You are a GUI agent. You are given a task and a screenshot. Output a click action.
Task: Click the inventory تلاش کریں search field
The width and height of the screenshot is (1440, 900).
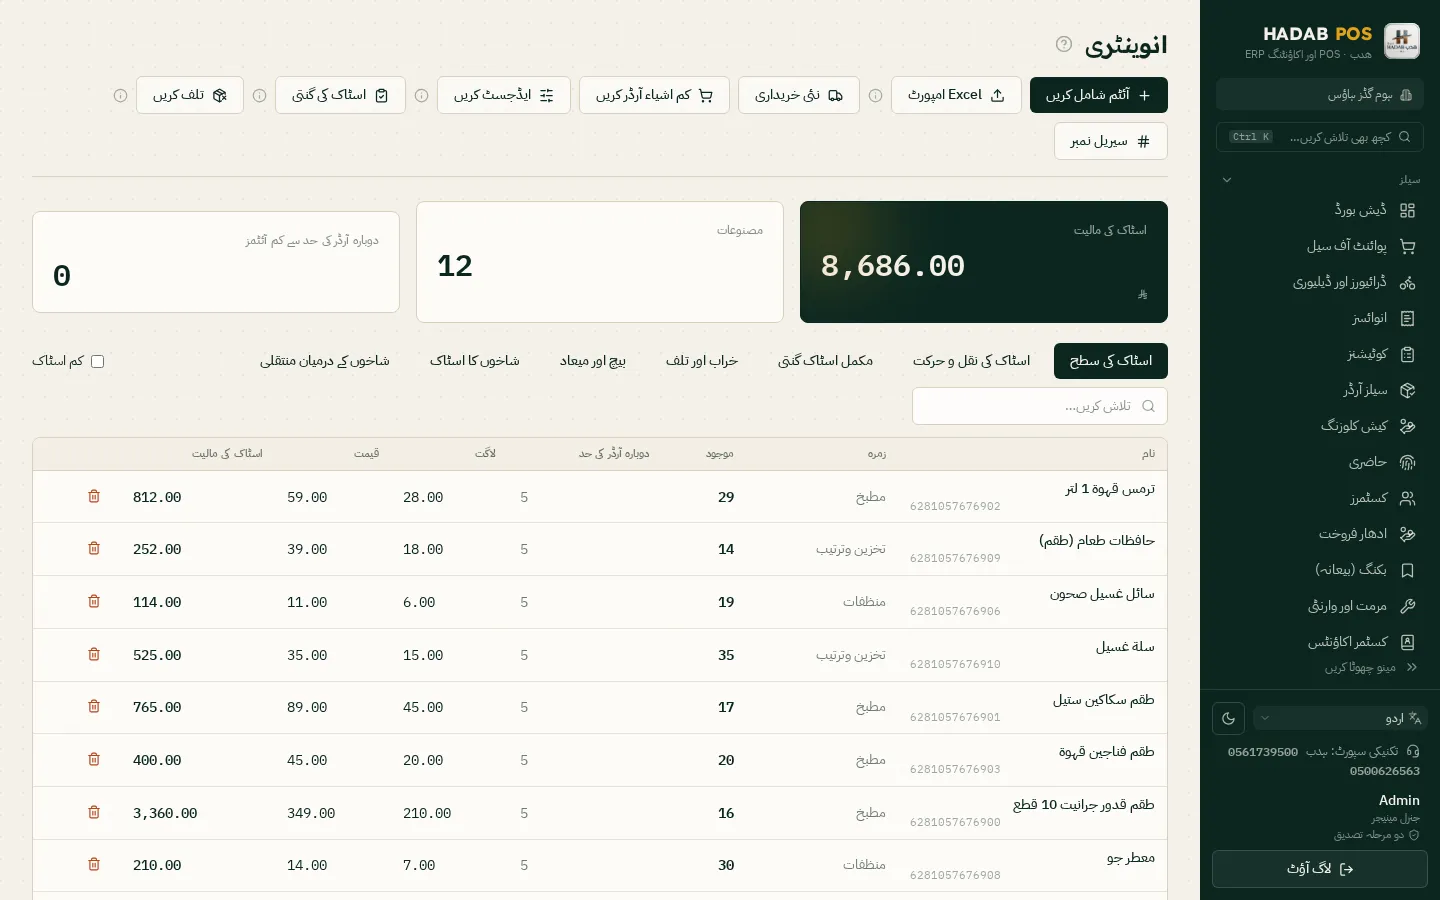(x=1040, y=406)
